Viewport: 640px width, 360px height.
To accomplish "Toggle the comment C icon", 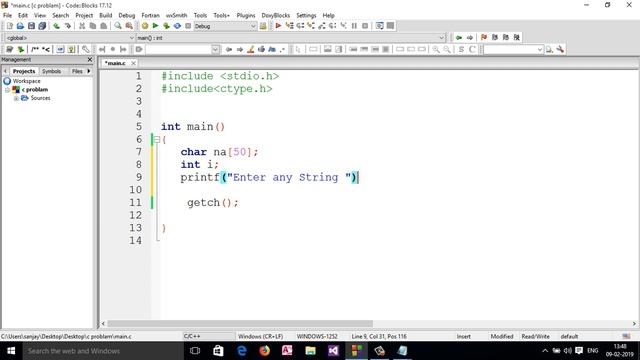I will [472, 49].
